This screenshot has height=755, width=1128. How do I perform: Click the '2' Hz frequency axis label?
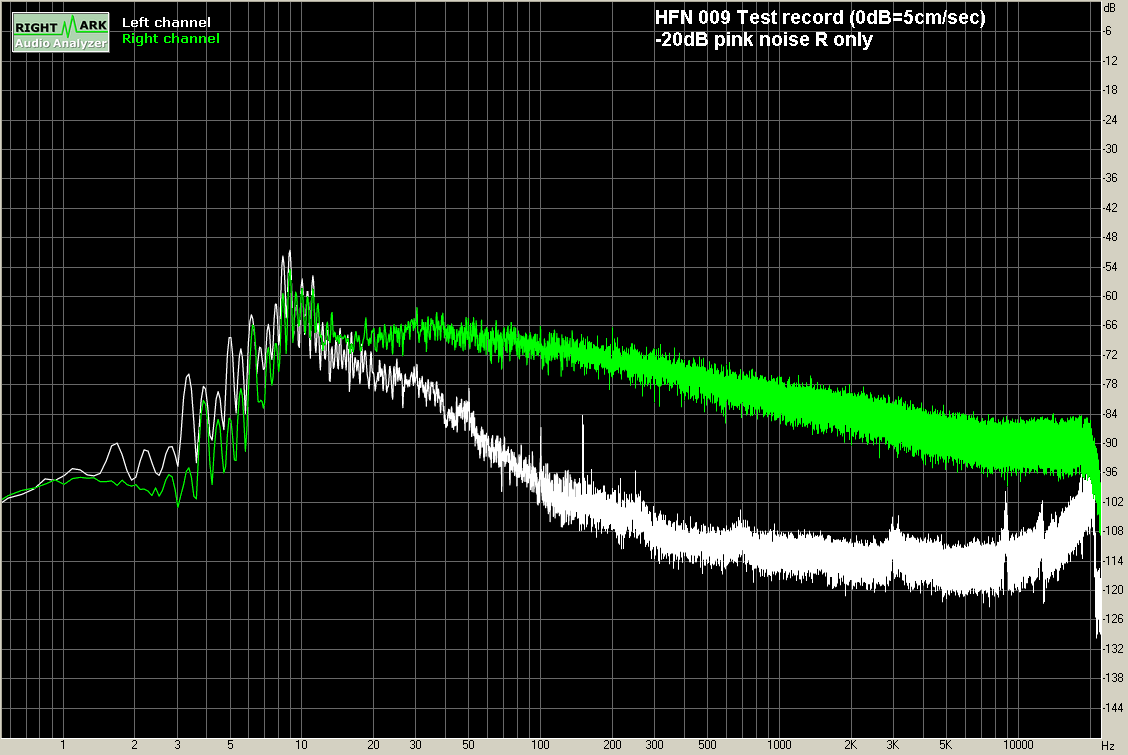tap(134, 745)
